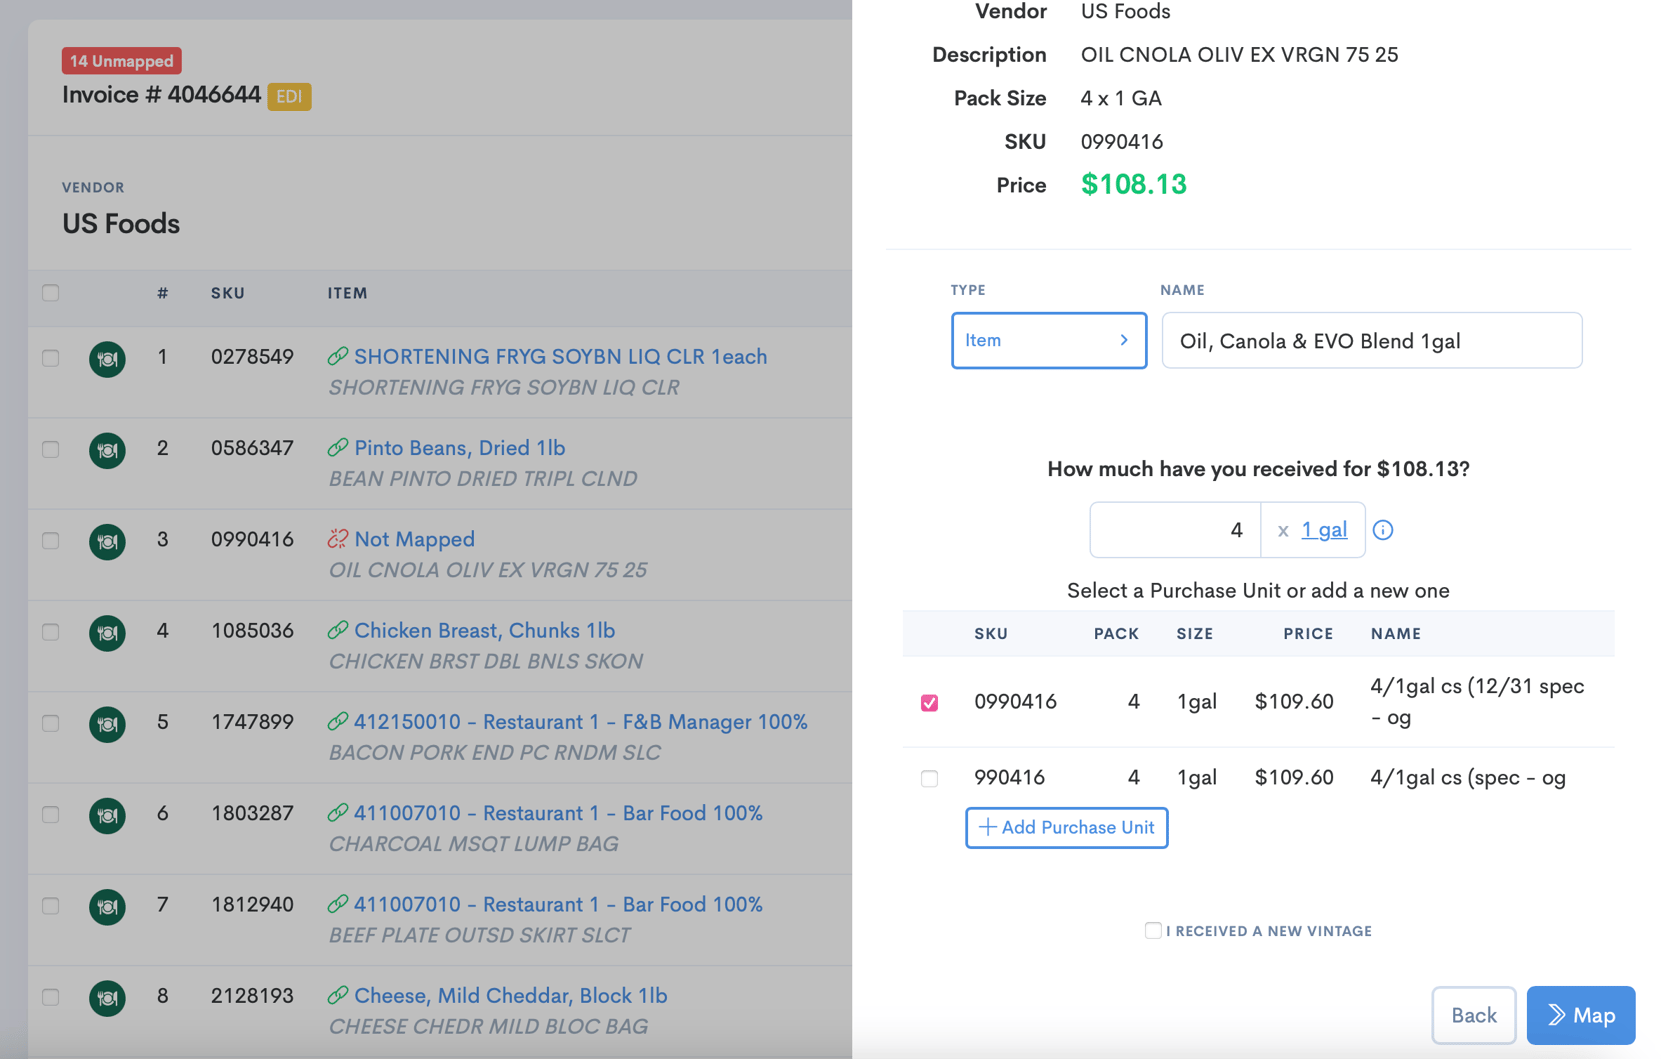Click the broken link icon next to Not Mapped
Viewport: 1661px width, 1059px height.
click(338, 539)
